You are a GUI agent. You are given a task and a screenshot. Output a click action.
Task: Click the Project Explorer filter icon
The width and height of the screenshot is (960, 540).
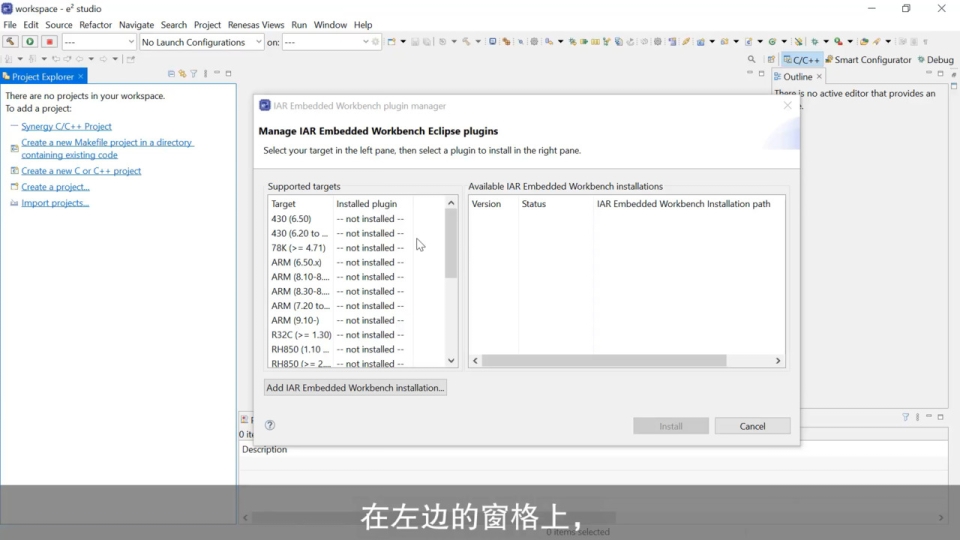coord(194,74)
